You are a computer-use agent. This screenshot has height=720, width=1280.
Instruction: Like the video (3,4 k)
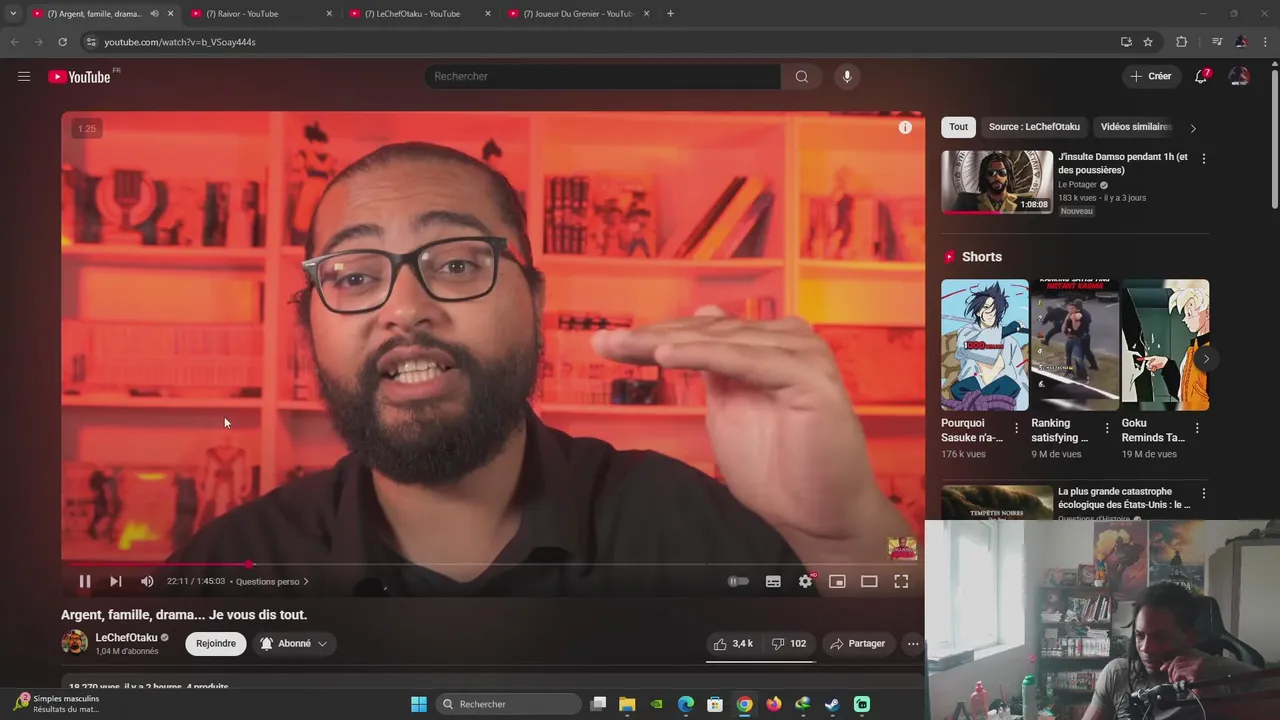pyautogui.click(x=733, y=644)
